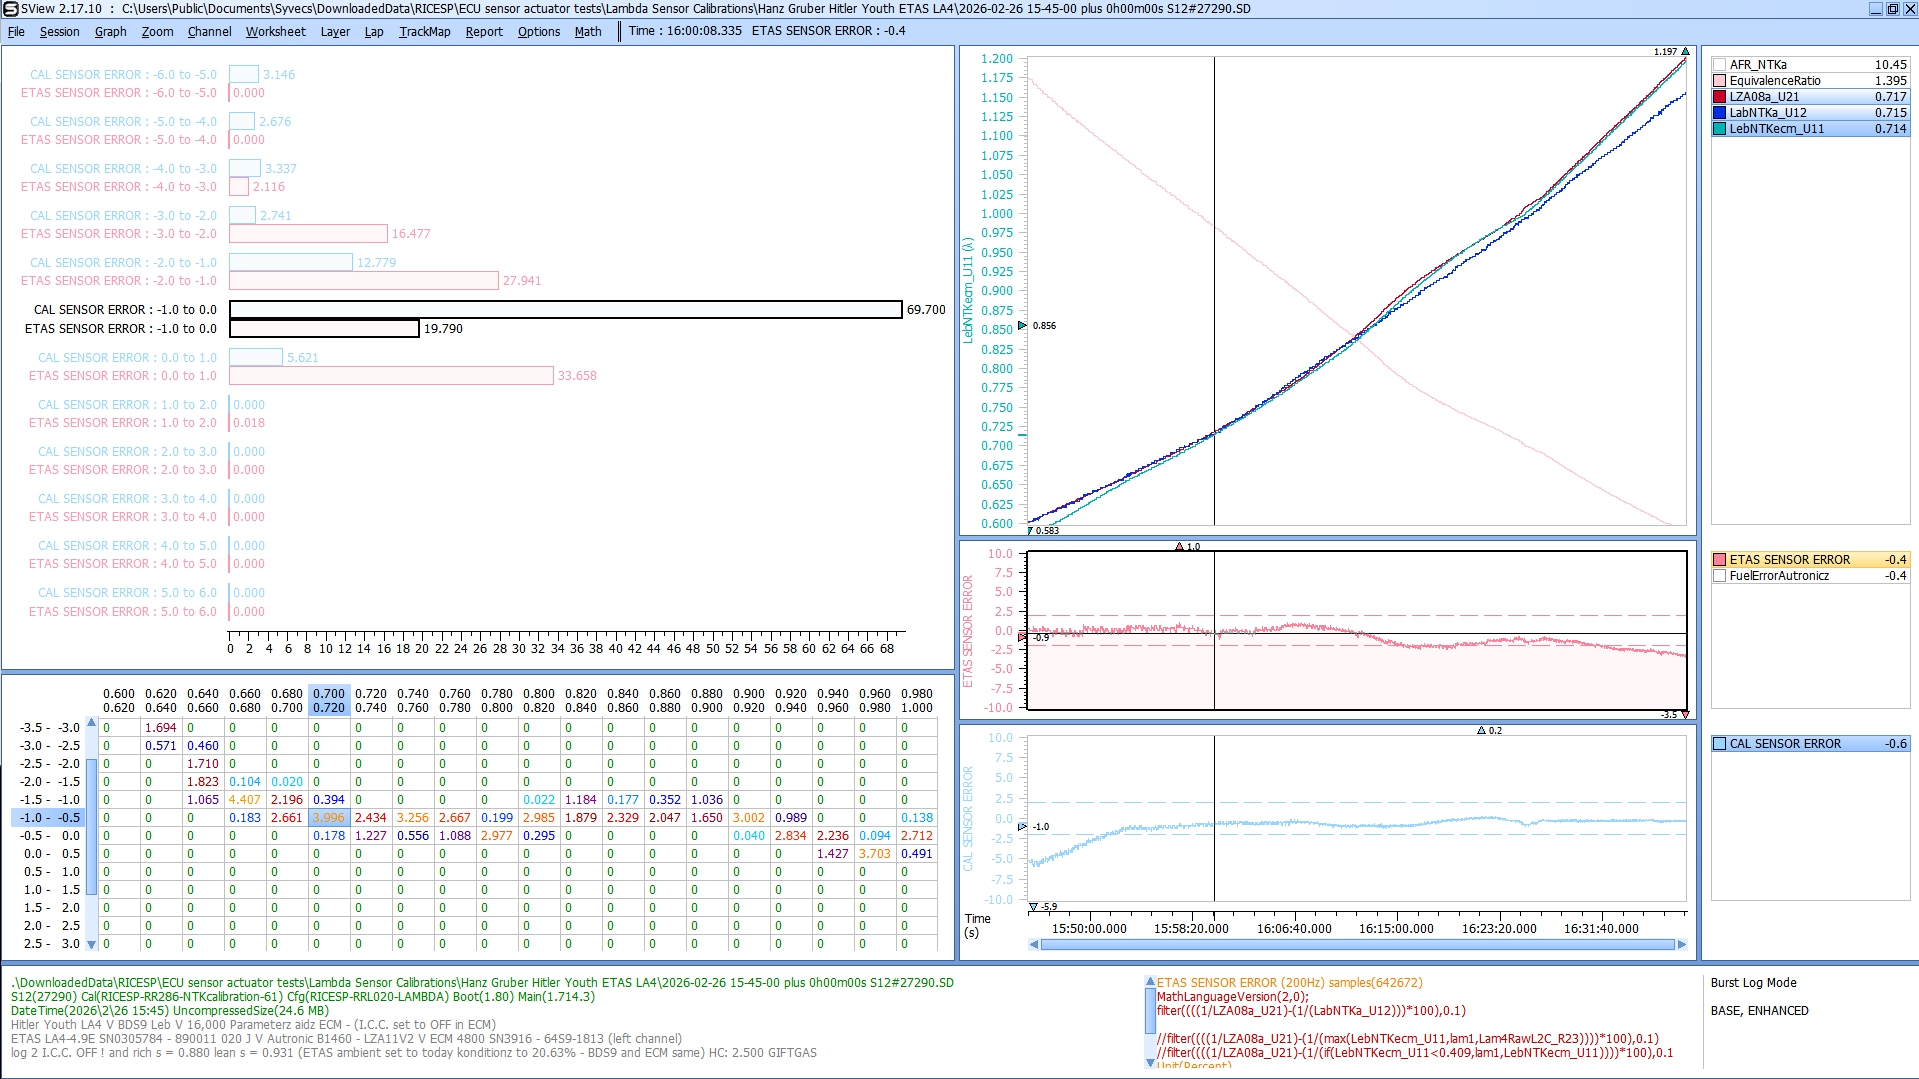Image resolution: width=1919 pixels, height=1079 pixels.
Task: Open the Math menu
Action: tap(588, 32)
